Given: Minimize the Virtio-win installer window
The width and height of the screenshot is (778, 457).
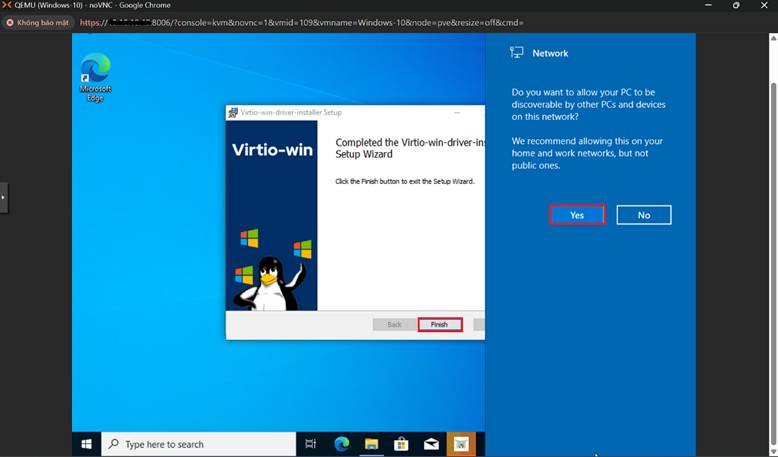Looking at the screenshot, I should (x=457, y=113).
